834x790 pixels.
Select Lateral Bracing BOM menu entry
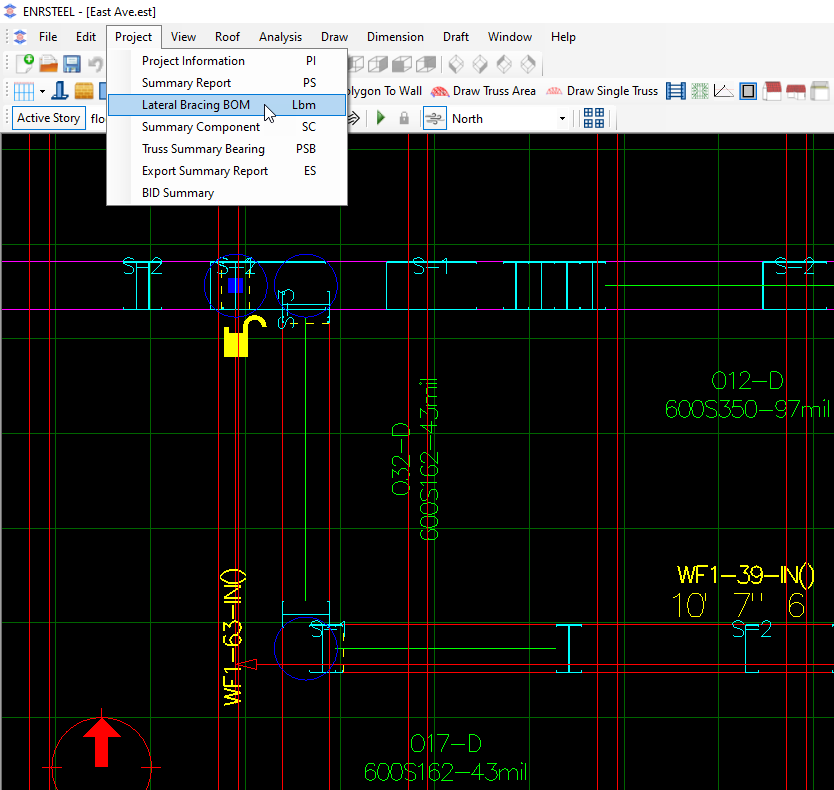tap(196, 105)
